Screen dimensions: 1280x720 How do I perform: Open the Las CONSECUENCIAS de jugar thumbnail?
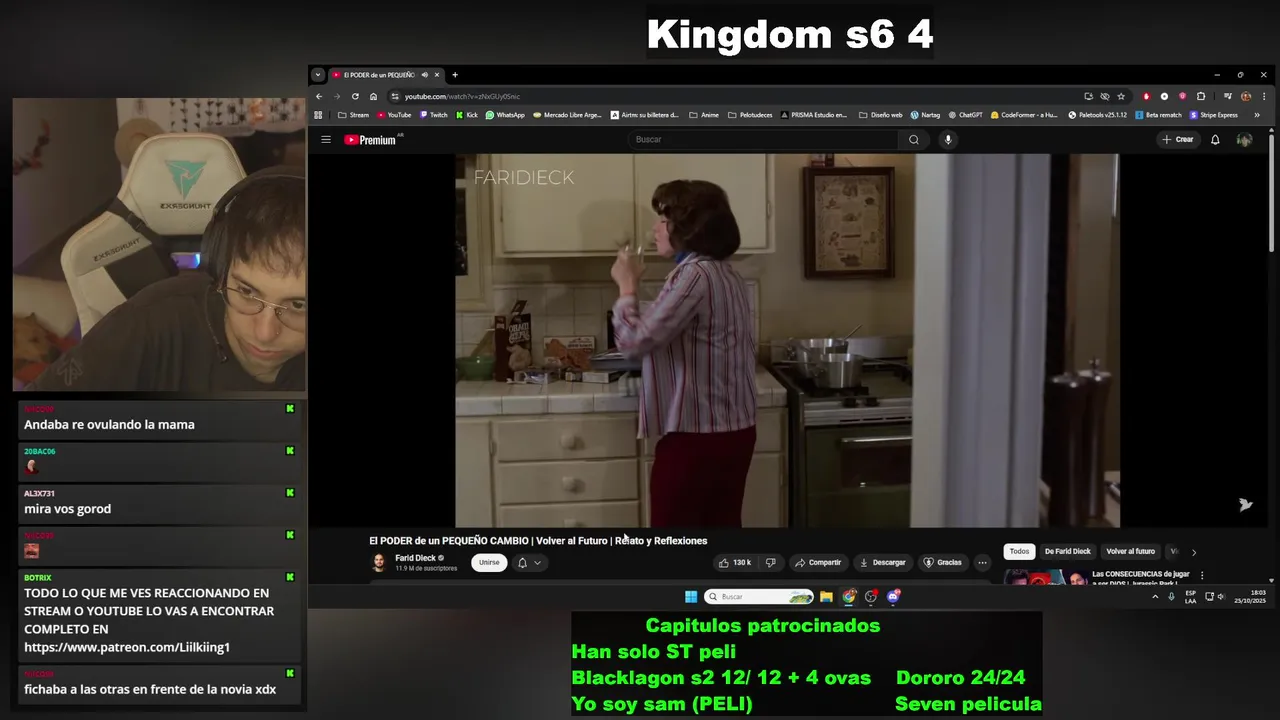[x=1044, y=577]
